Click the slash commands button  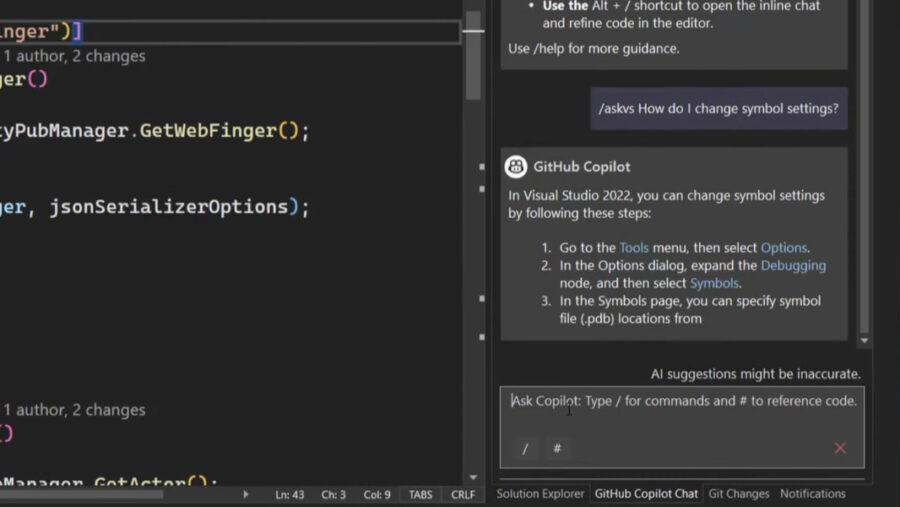coord(525,448)
